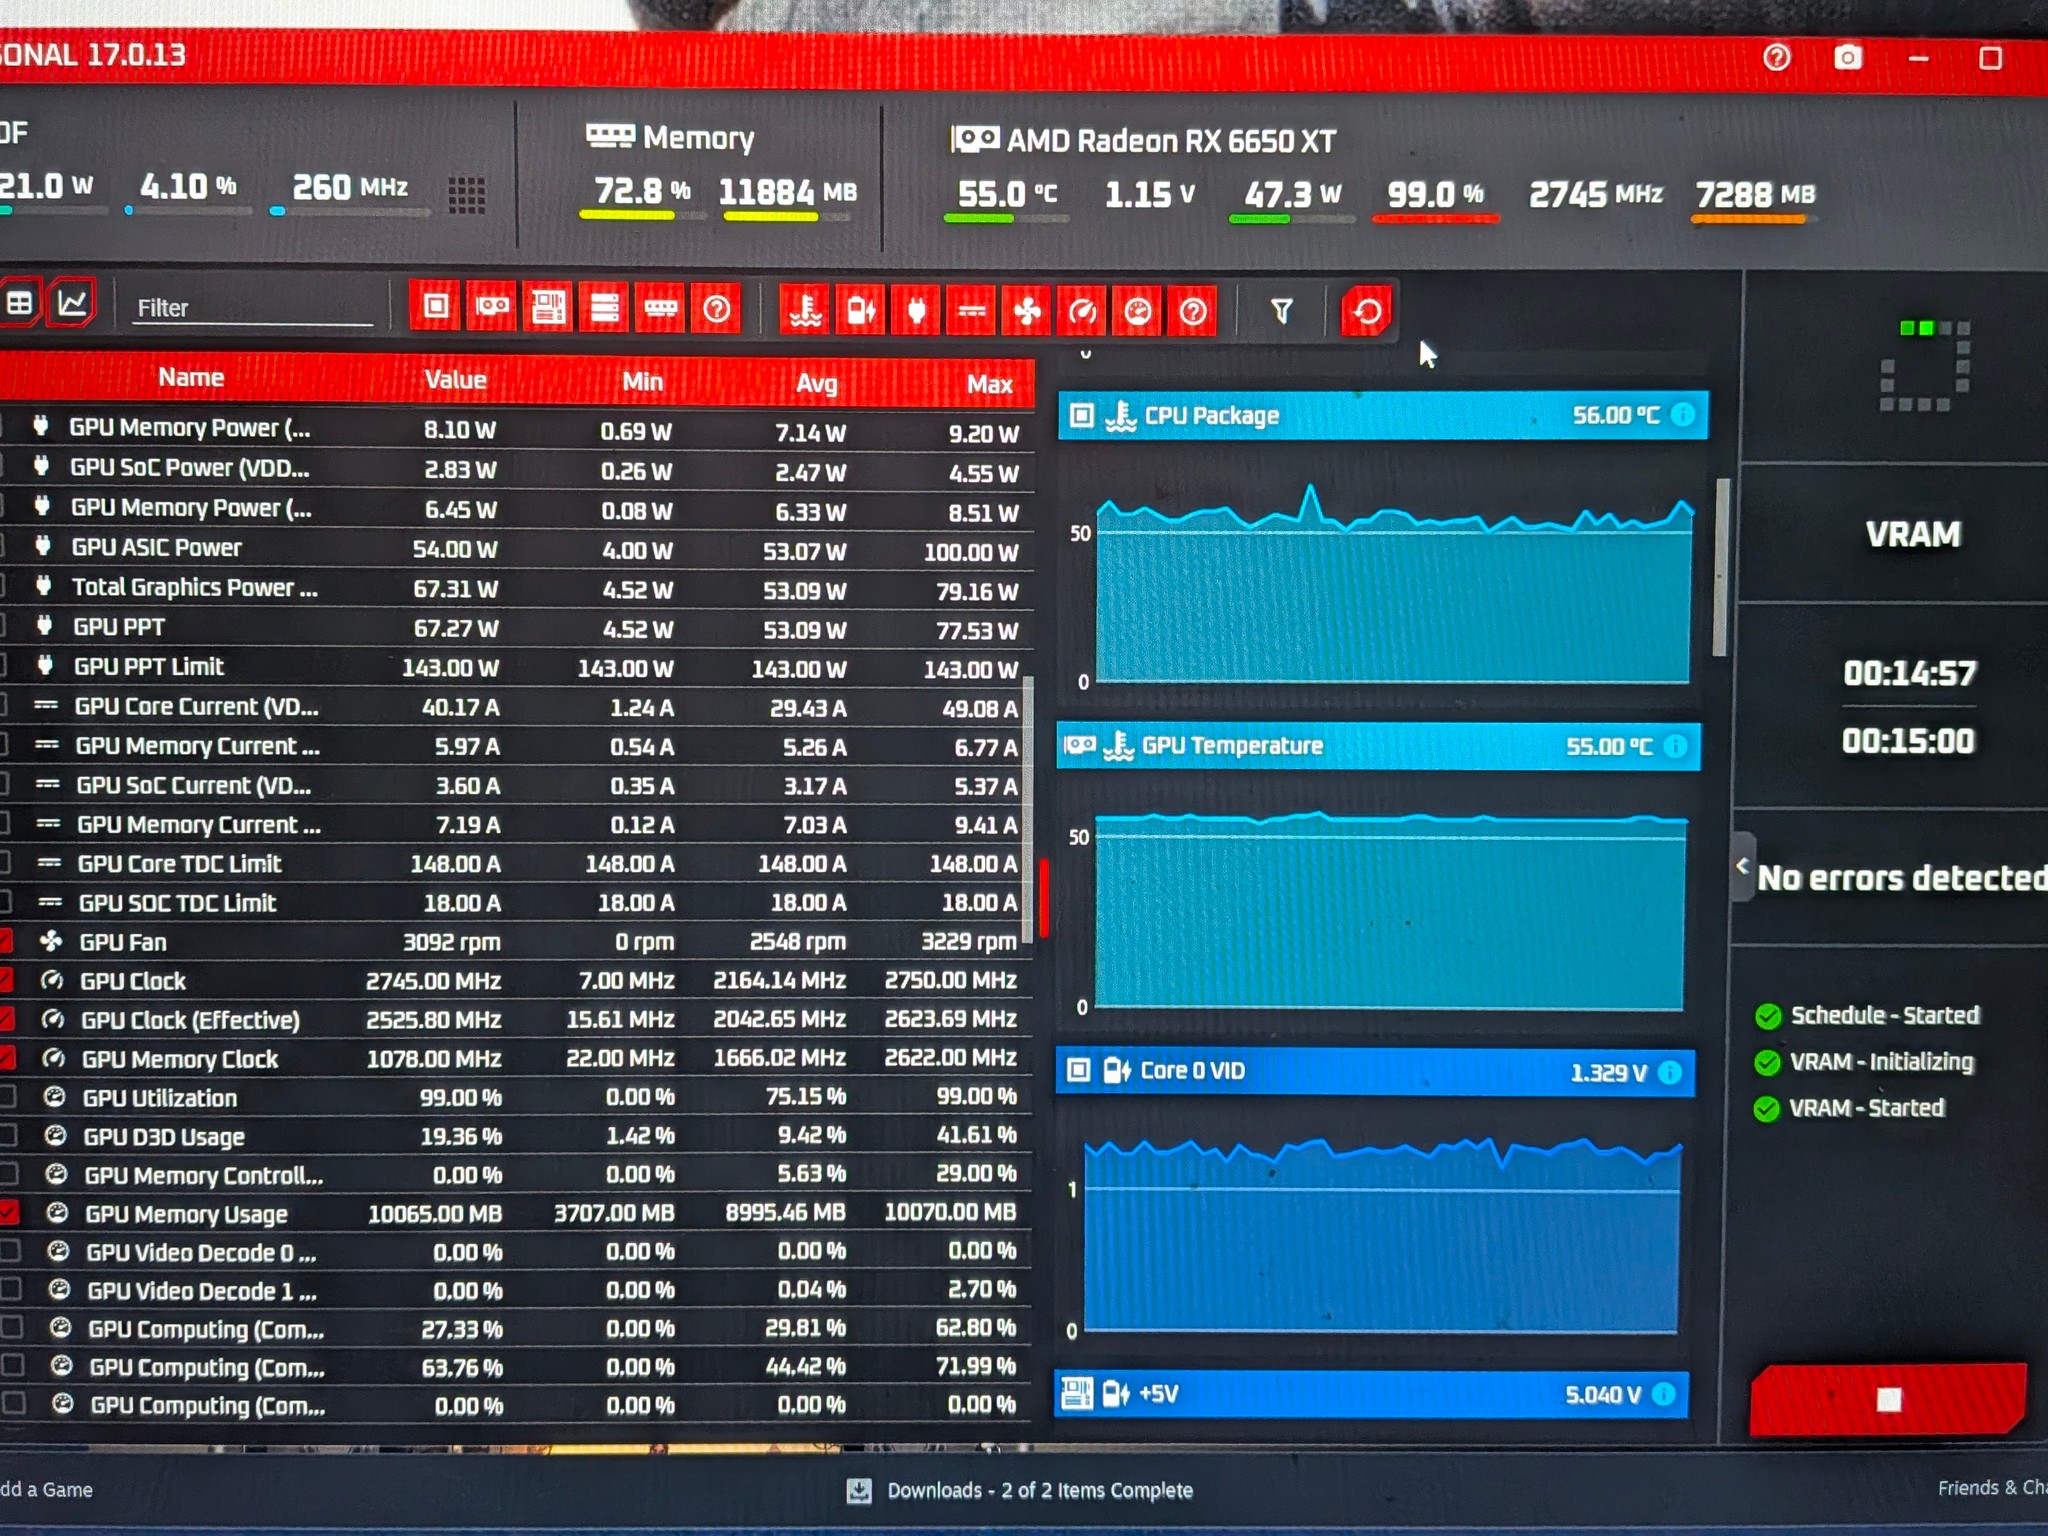Viewport: 2048px width, 1536px height.
Task: Toggle square icon on Core 0 VID header
Action: [1078, 1070]
